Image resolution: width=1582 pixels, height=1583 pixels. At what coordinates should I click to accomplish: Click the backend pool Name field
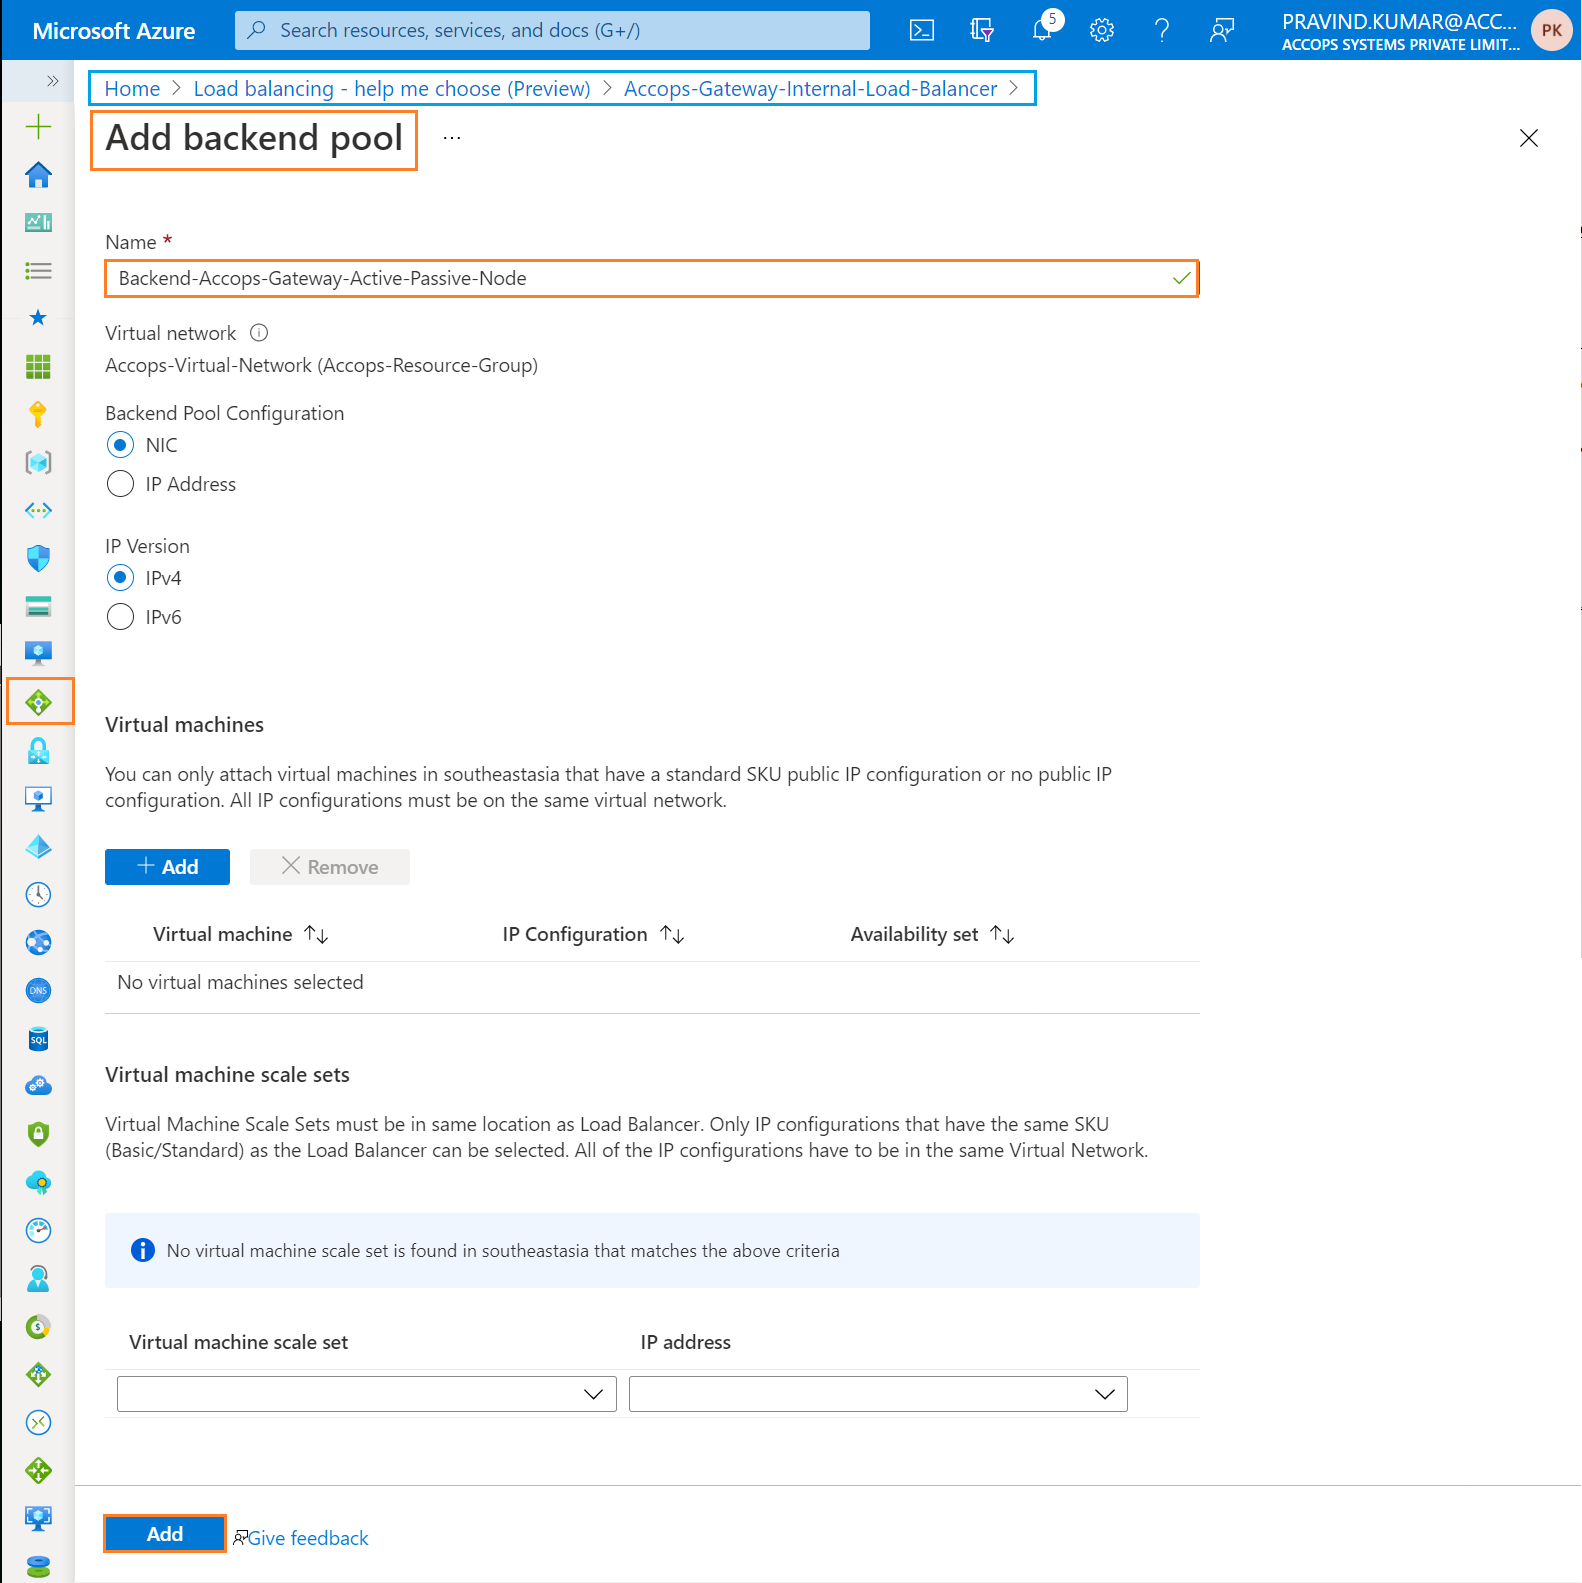coord(651,278)
